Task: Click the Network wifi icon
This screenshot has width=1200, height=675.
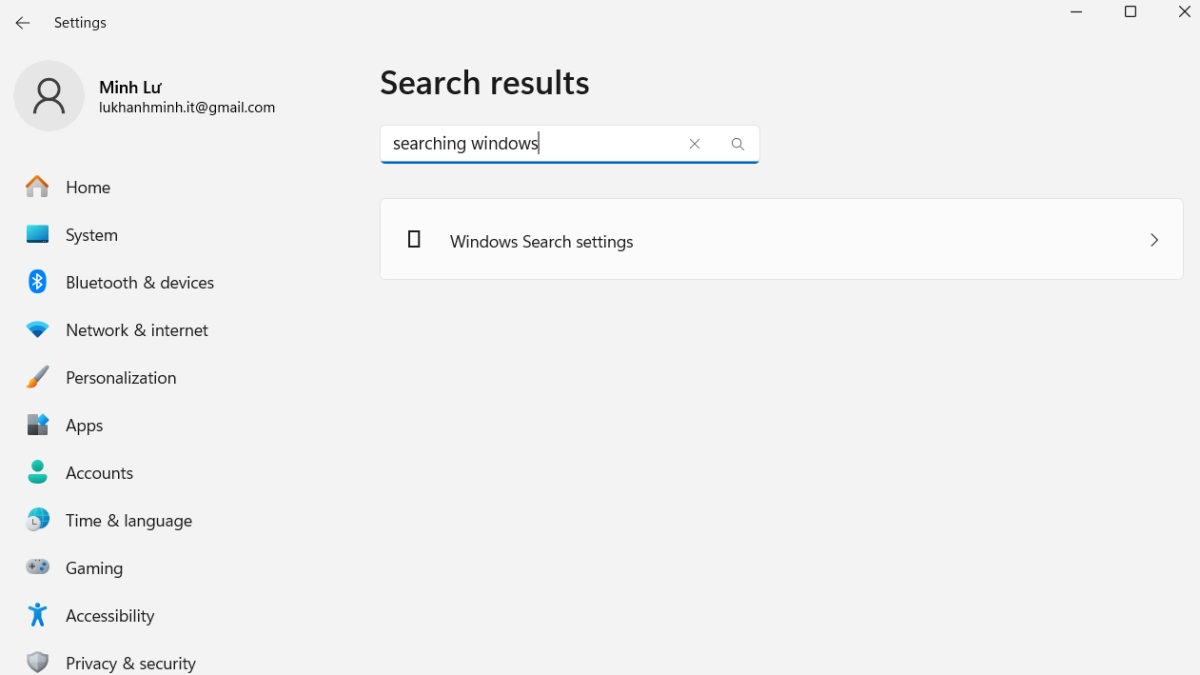Action: tap(37, 330)
